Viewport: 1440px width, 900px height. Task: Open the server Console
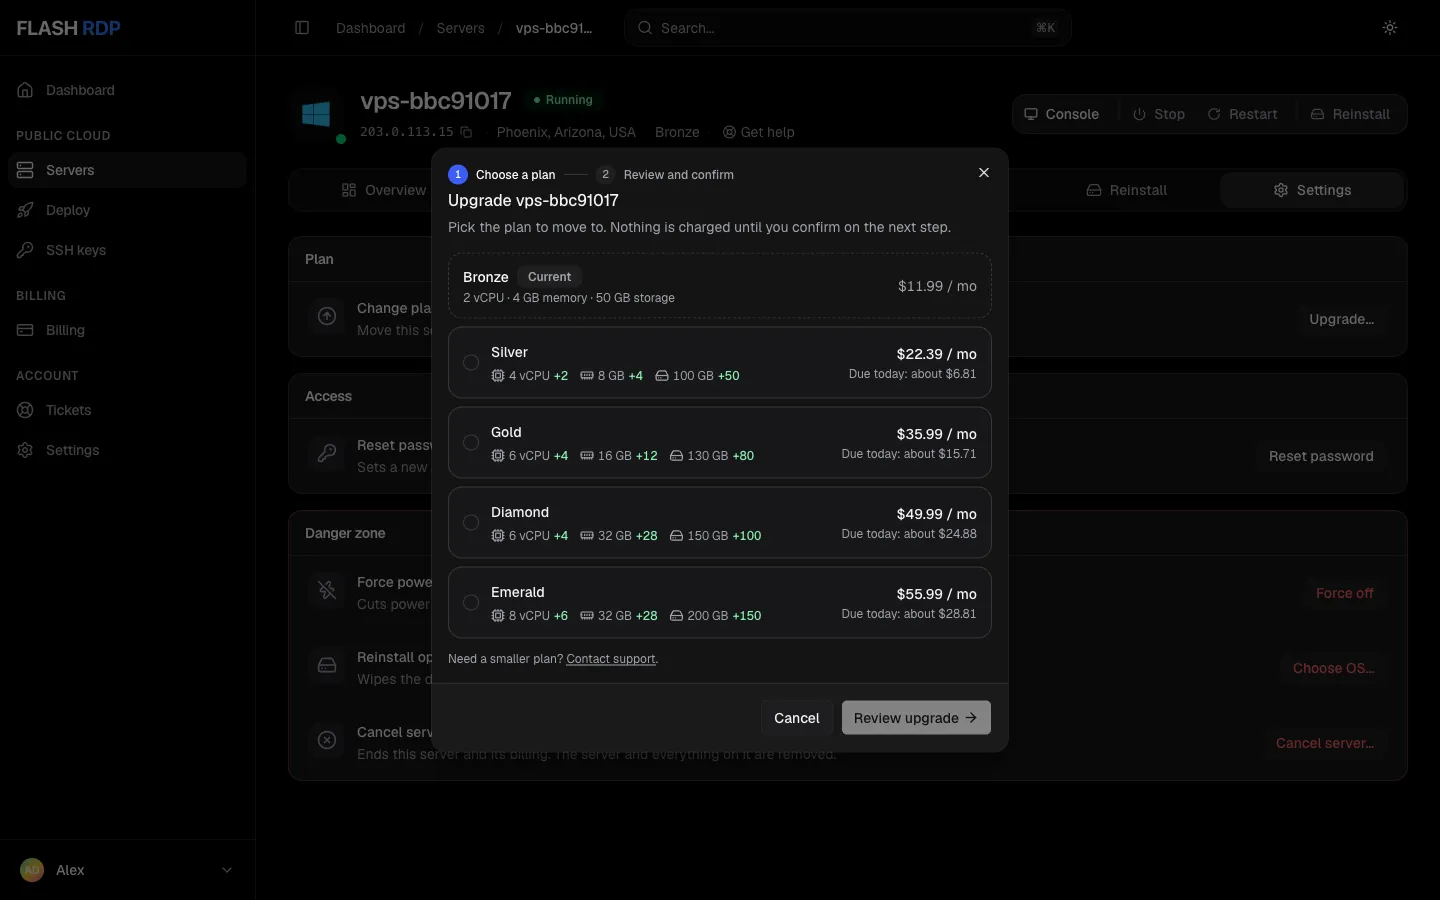(x=1062, y=114)
